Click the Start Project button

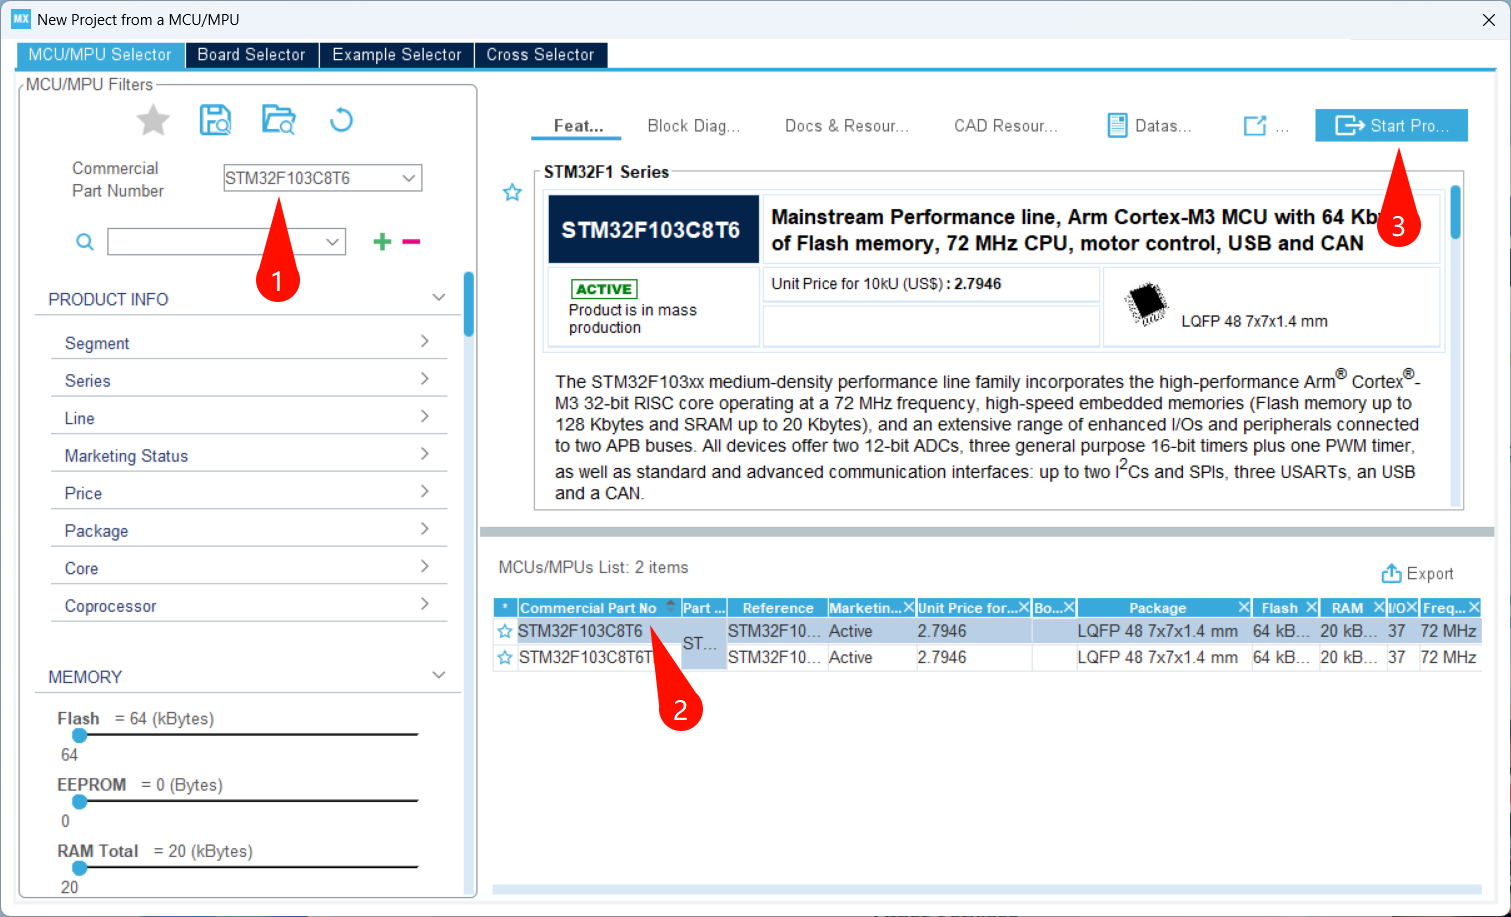point(1390,126)
